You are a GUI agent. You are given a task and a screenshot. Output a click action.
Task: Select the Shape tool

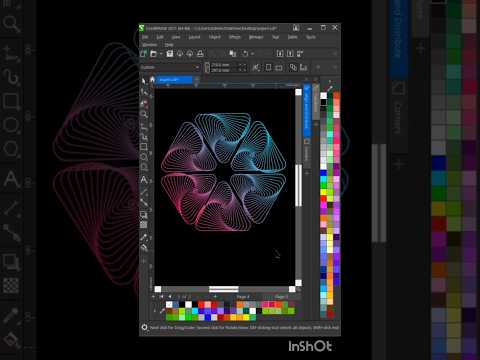click(144, 92)
